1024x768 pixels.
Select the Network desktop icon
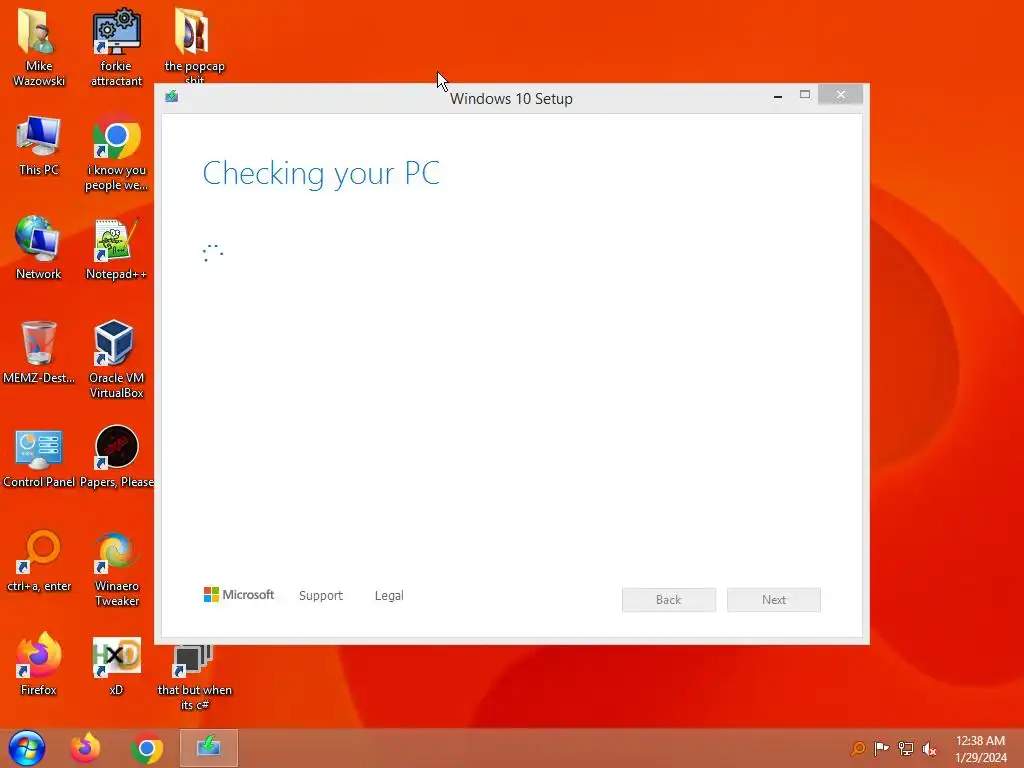39,248
